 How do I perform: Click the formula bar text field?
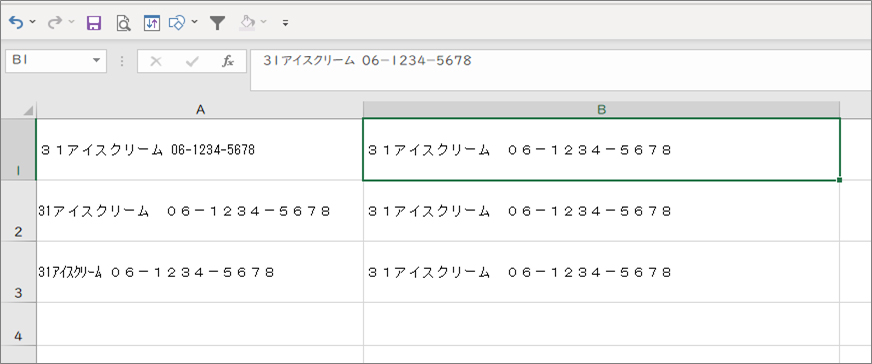tap(561, 69)
